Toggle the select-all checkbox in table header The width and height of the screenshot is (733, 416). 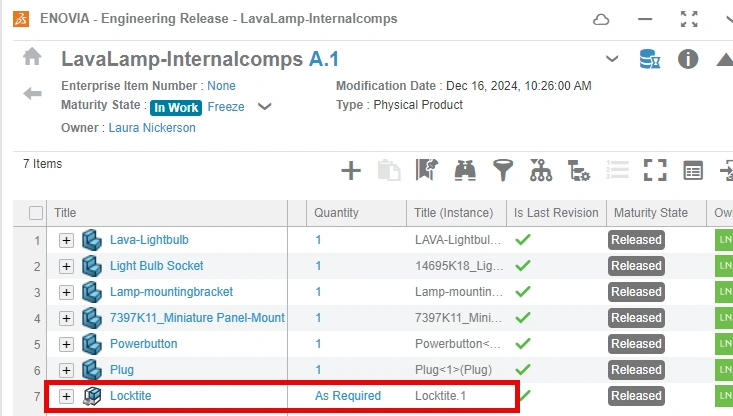(x=36, y=213)
